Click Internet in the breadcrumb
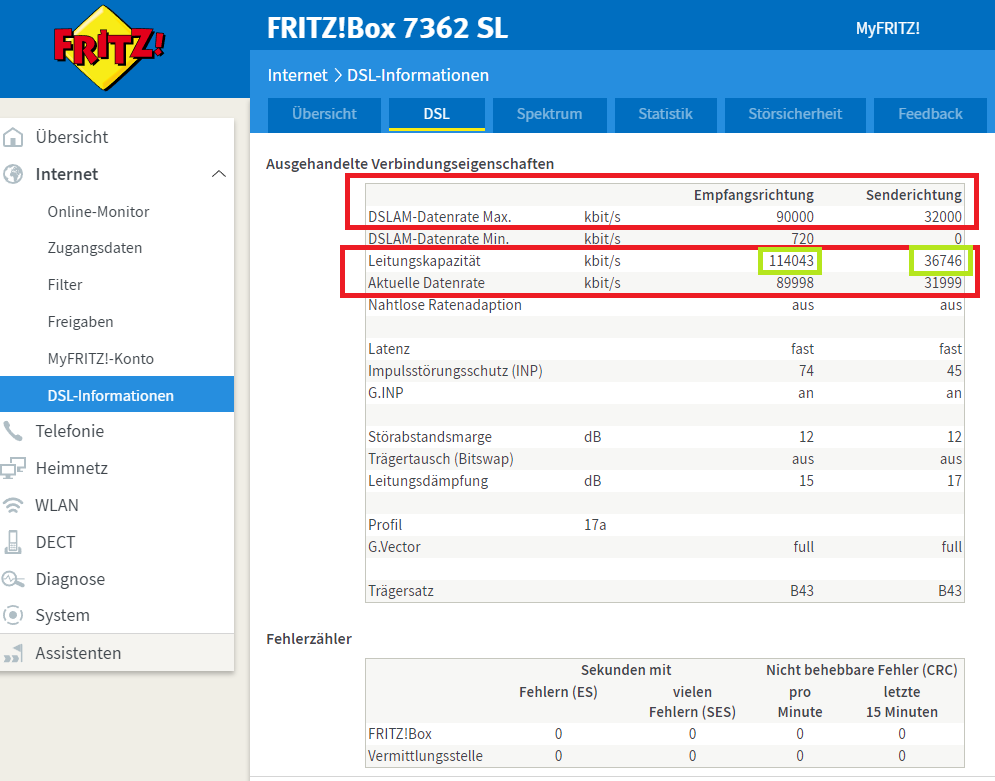The height and width of the screenshot is (781, 995). pyautogui.click(x=297, y=75)
